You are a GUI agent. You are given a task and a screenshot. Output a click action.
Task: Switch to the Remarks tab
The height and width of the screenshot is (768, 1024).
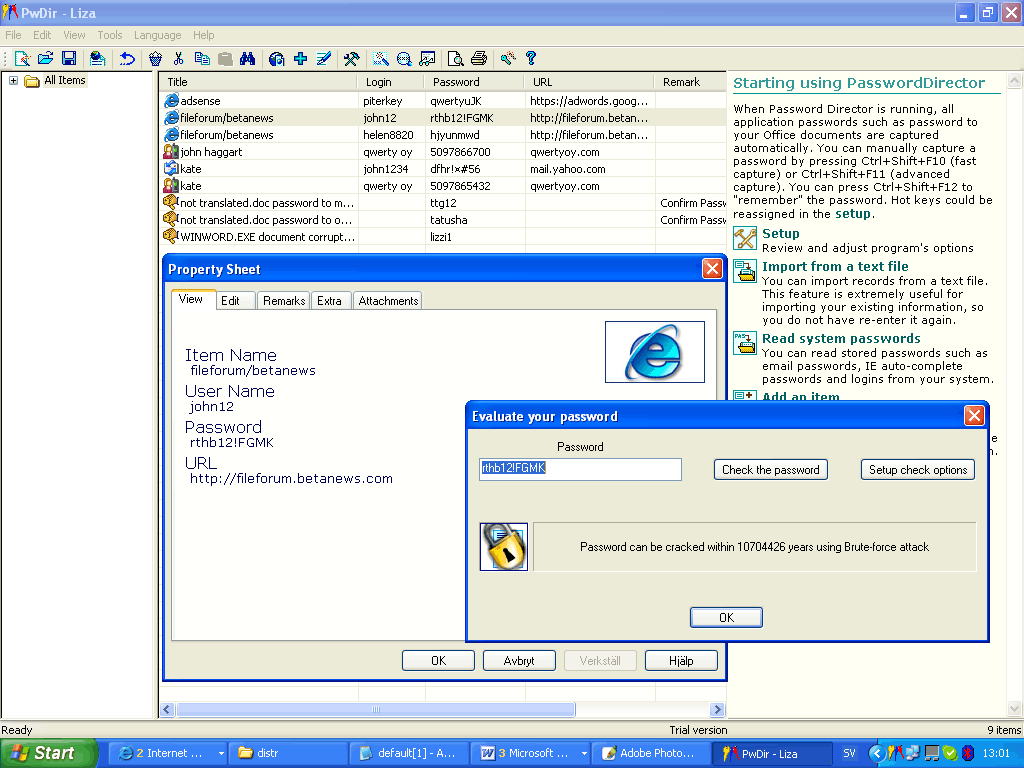coord(283,300)
